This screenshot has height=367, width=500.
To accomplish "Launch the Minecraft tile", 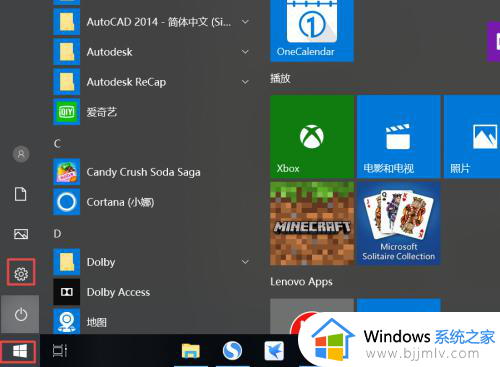I will 312,223.
